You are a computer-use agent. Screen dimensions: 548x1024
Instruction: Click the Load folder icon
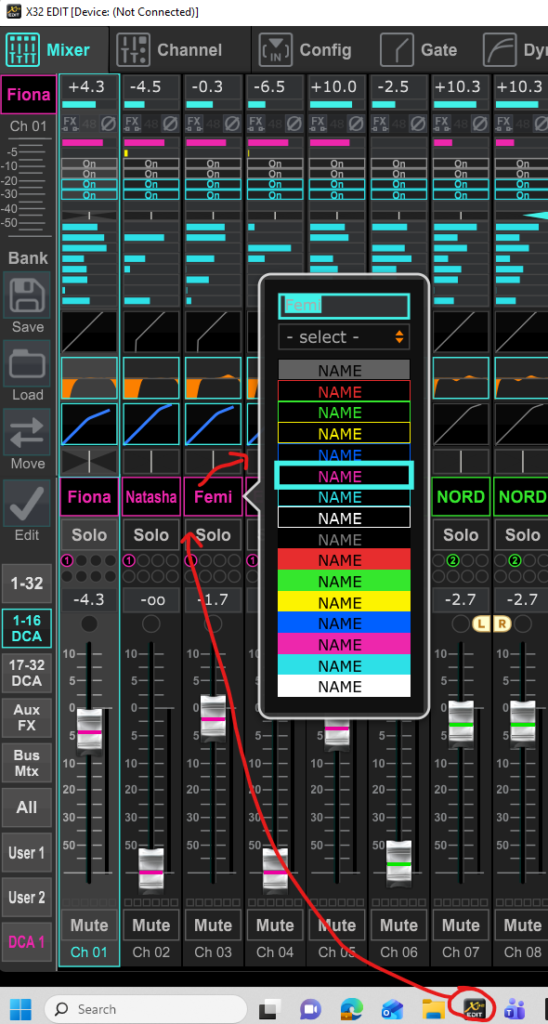[27, 362]
